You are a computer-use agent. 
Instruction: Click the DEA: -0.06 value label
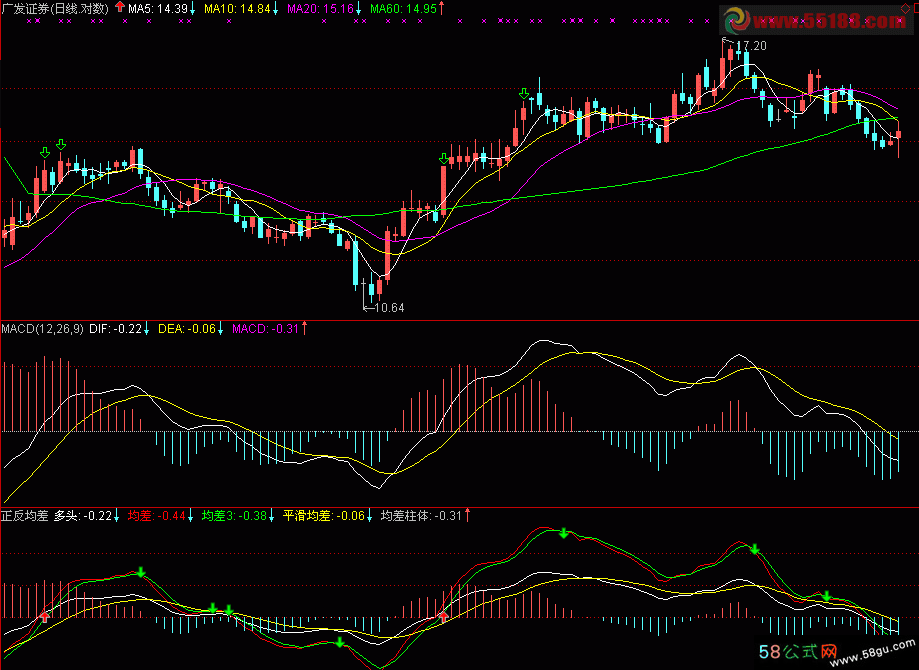coord(187,328)
